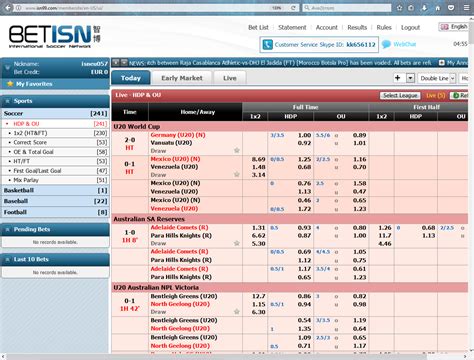Open Results in top menu
The width and height of the screenshot is (474, 360).
pyautogui.click(x=357, y=27)
